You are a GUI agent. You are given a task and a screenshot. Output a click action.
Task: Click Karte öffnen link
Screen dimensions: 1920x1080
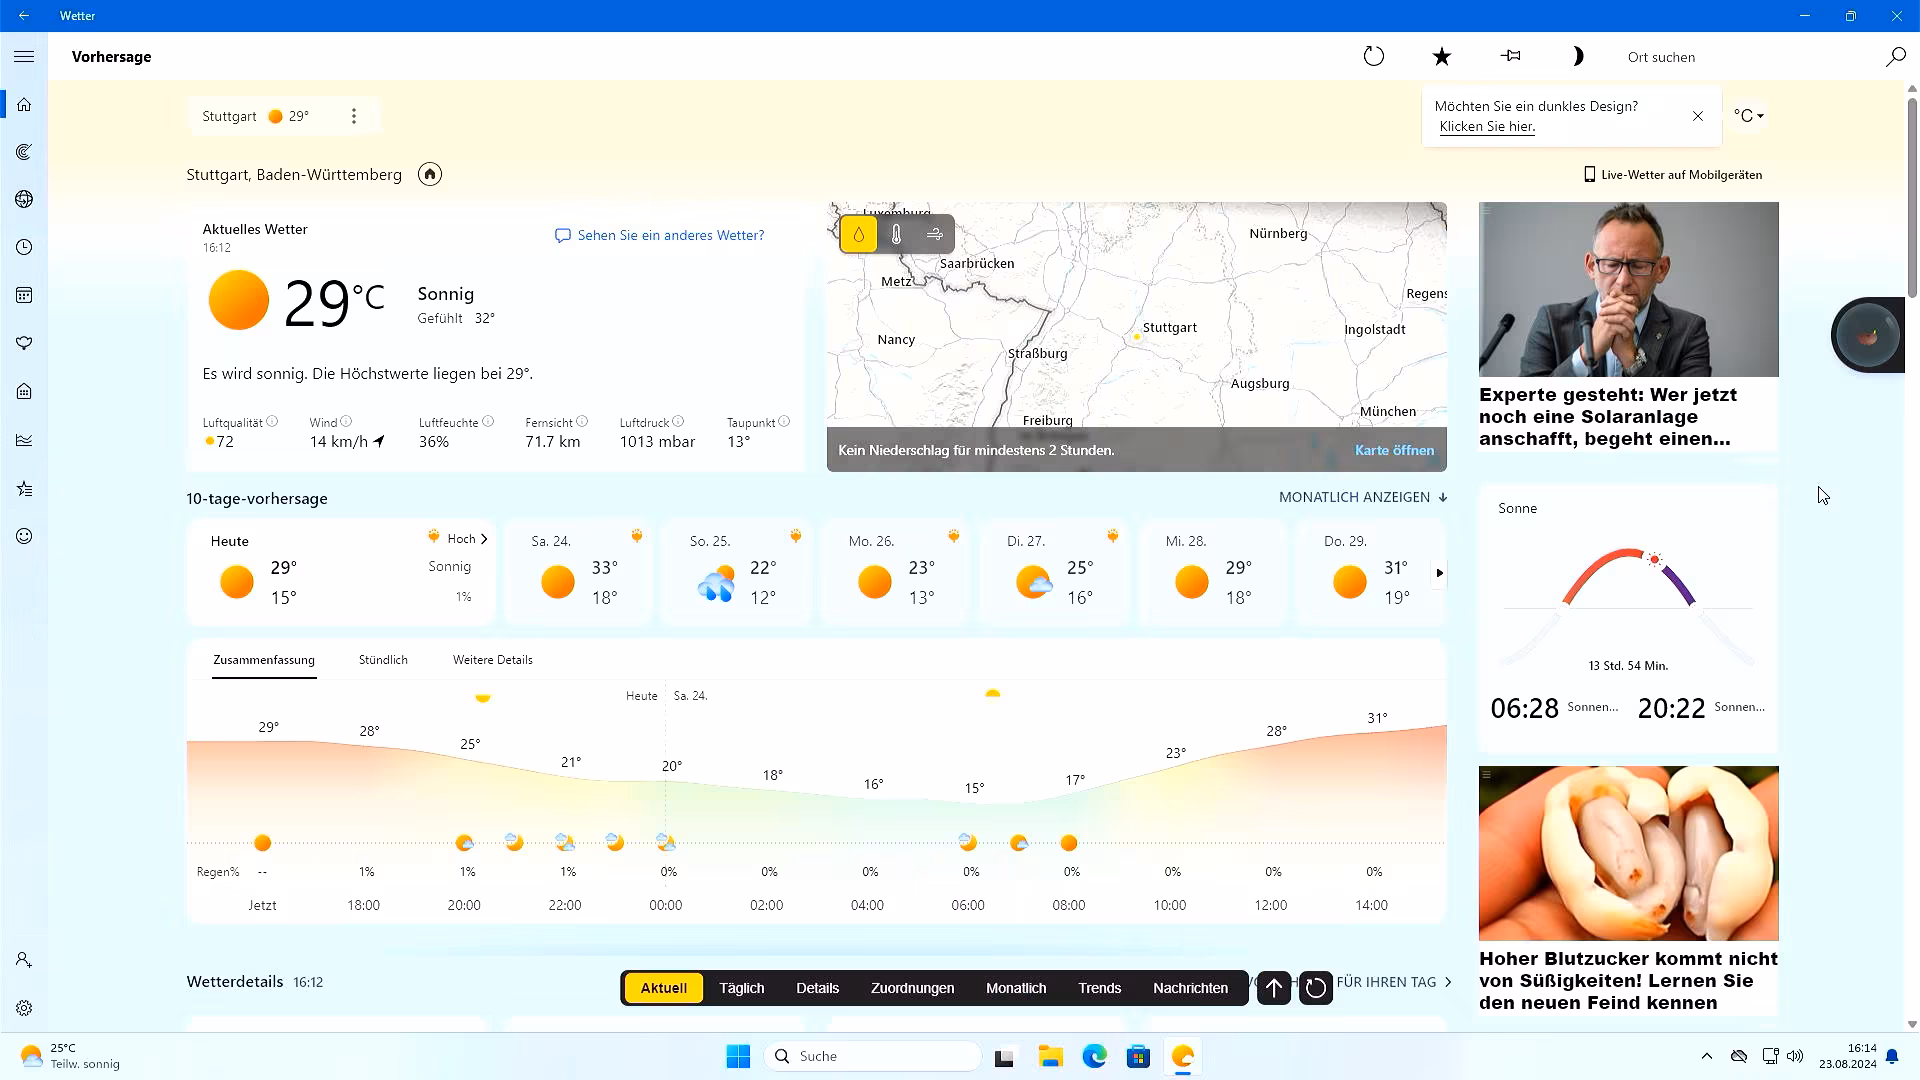click(1394, 450)
